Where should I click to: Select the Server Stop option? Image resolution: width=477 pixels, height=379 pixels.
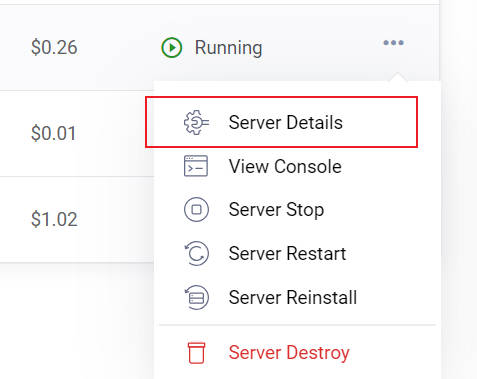[276, 210]
